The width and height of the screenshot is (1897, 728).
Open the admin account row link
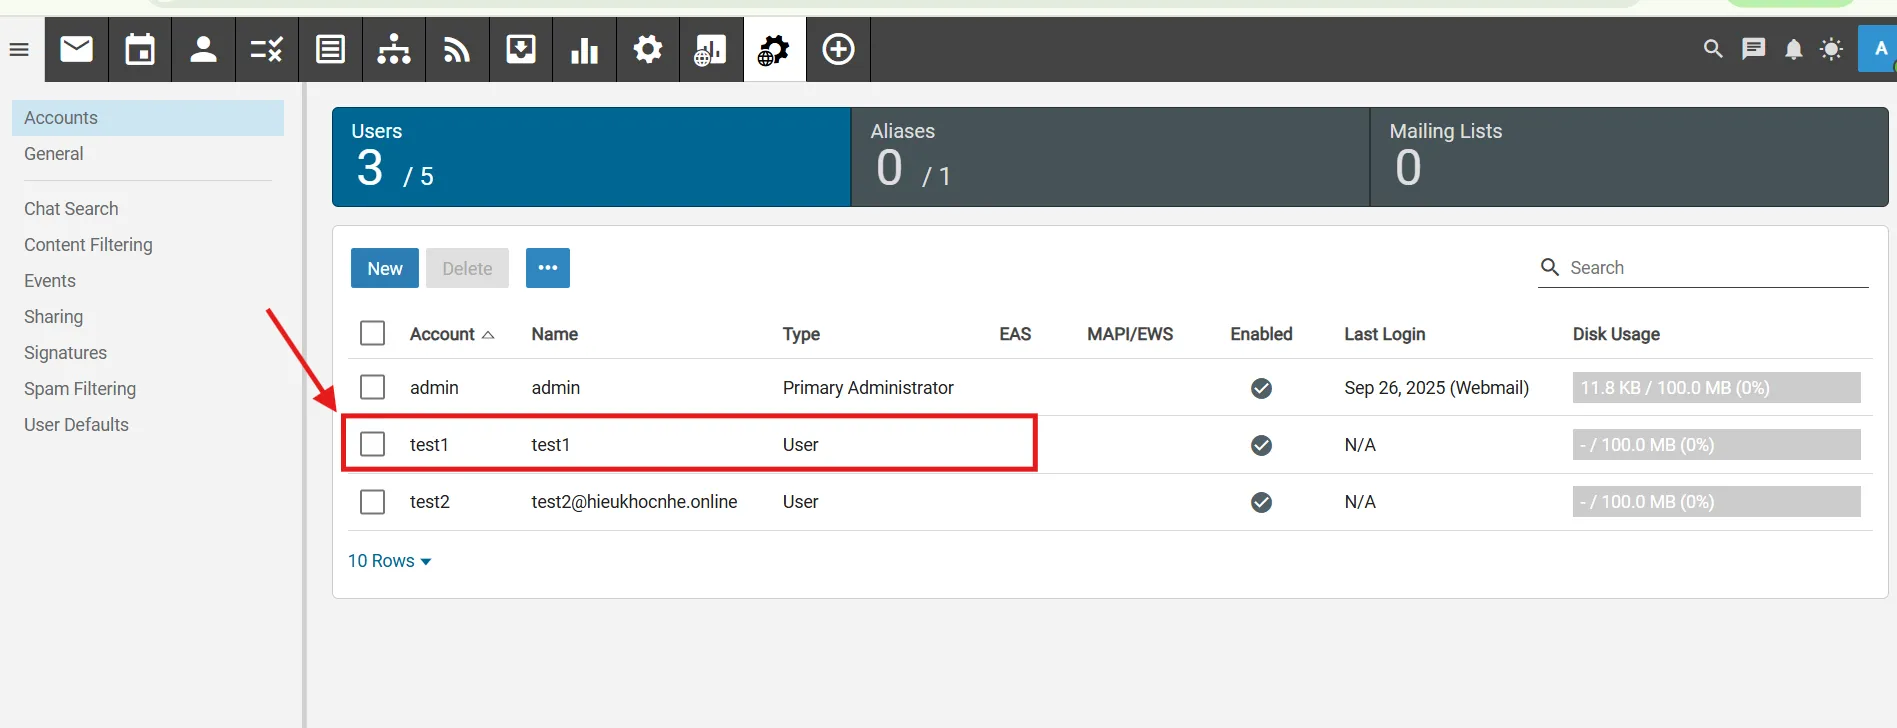(434, 388)
